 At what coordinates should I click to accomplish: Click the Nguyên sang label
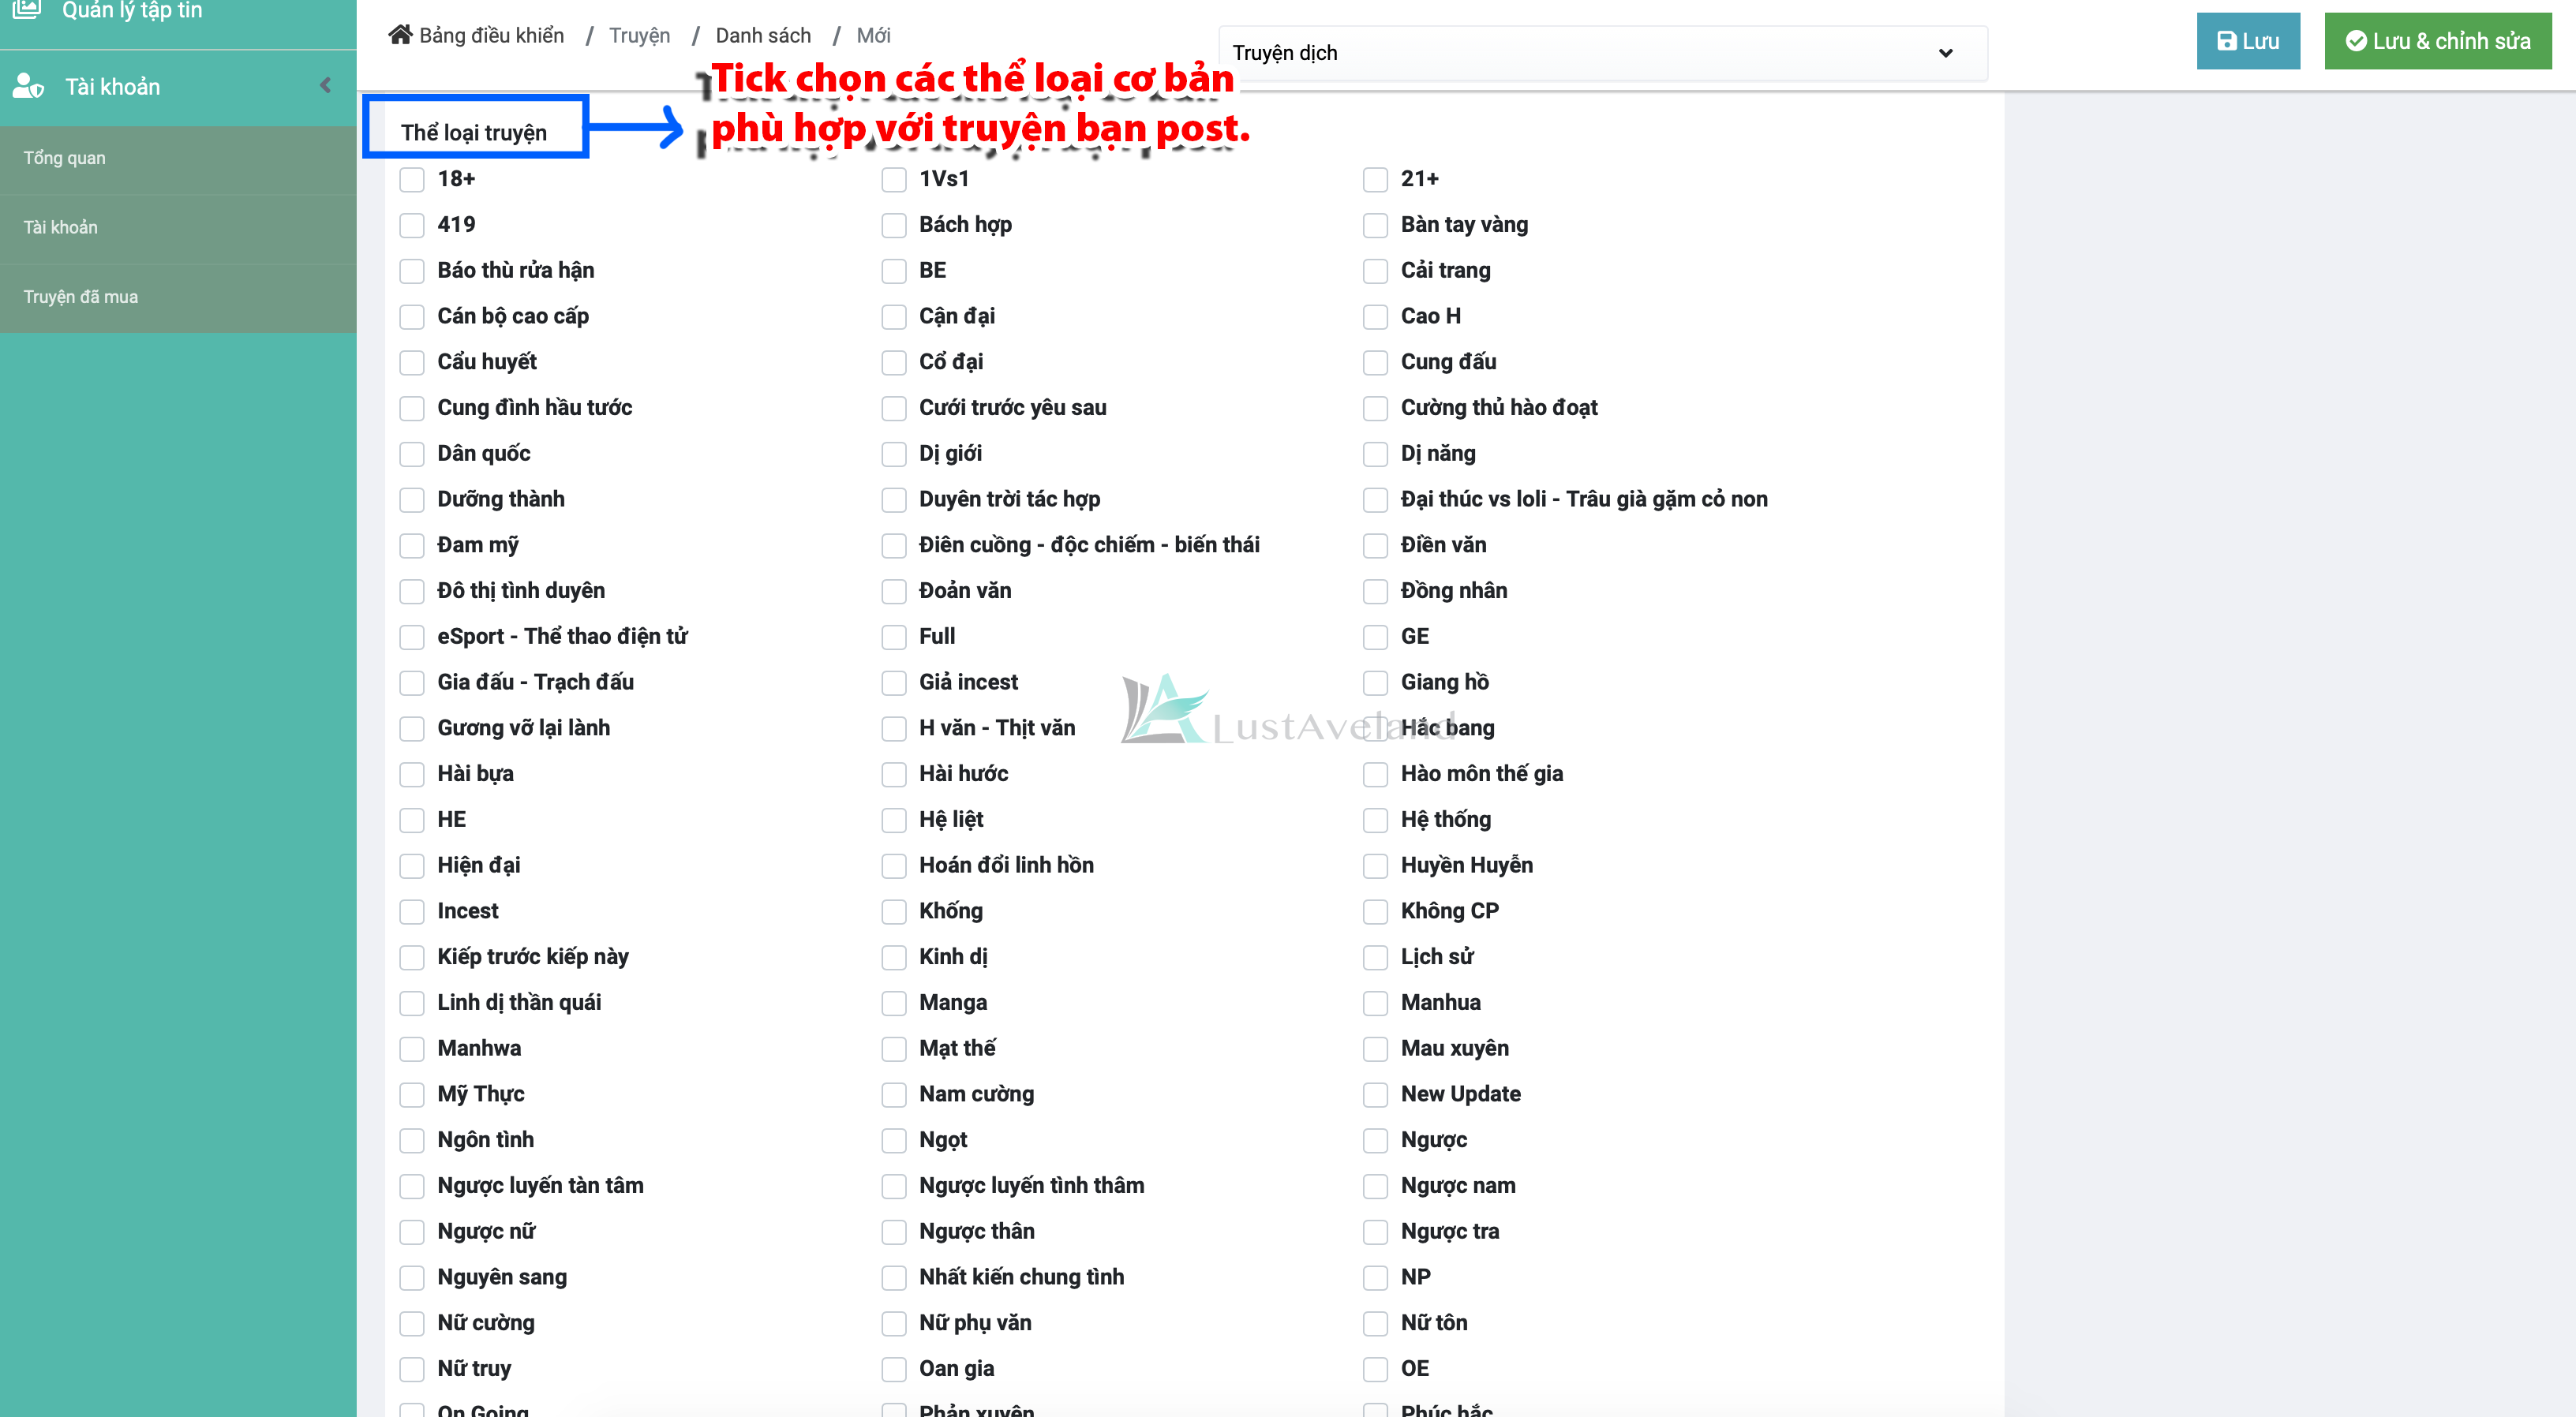coord(502,1277)
